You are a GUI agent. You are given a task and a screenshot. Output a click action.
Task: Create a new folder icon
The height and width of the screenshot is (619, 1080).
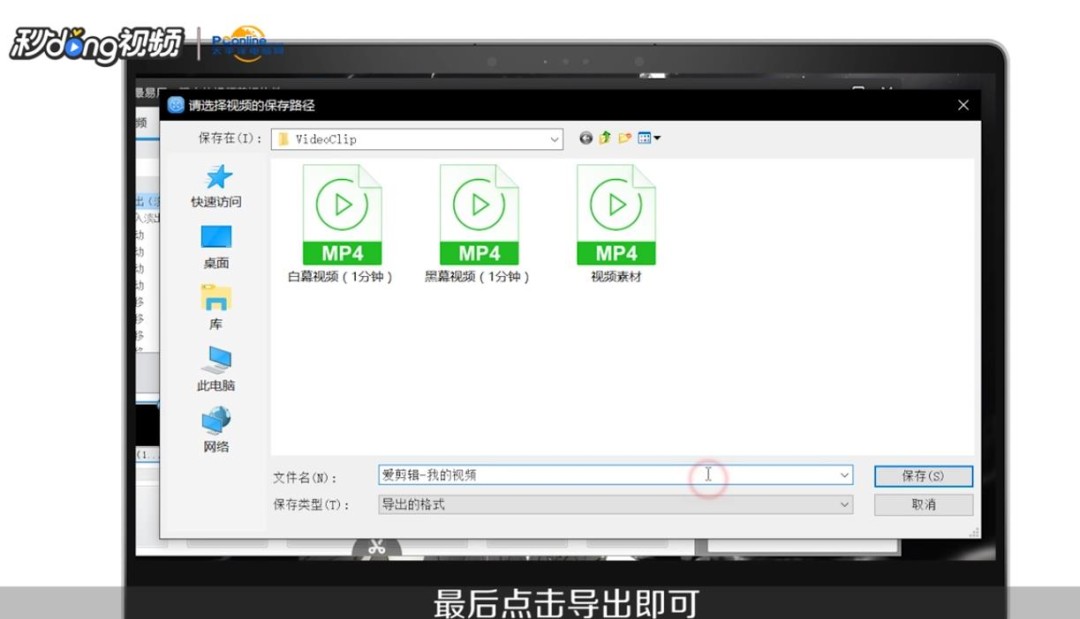[625, 138]
